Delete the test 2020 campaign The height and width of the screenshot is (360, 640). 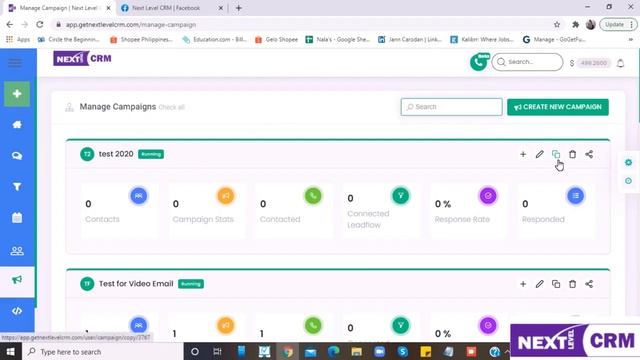tap(572, 154)
